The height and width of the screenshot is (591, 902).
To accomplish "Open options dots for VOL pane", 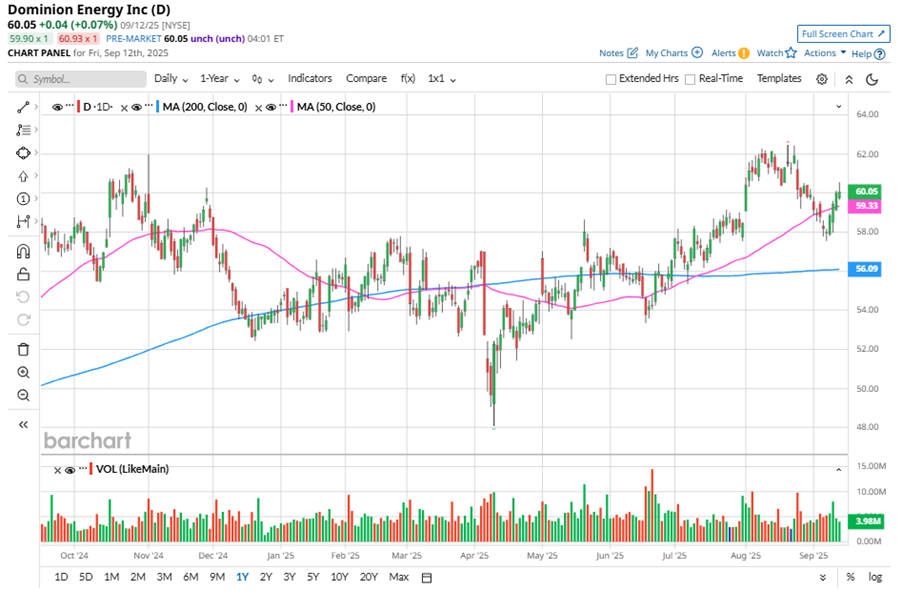I will click(x=82, y=468).
